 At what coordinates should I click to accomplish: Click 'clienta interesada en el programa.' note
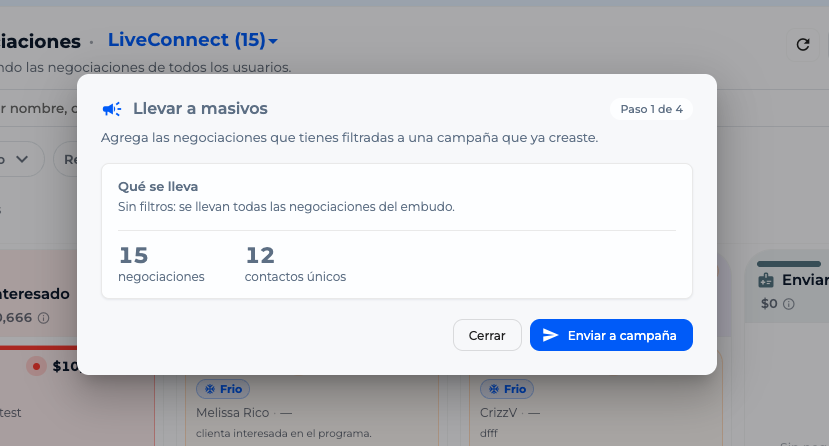[x=284, y=433]
